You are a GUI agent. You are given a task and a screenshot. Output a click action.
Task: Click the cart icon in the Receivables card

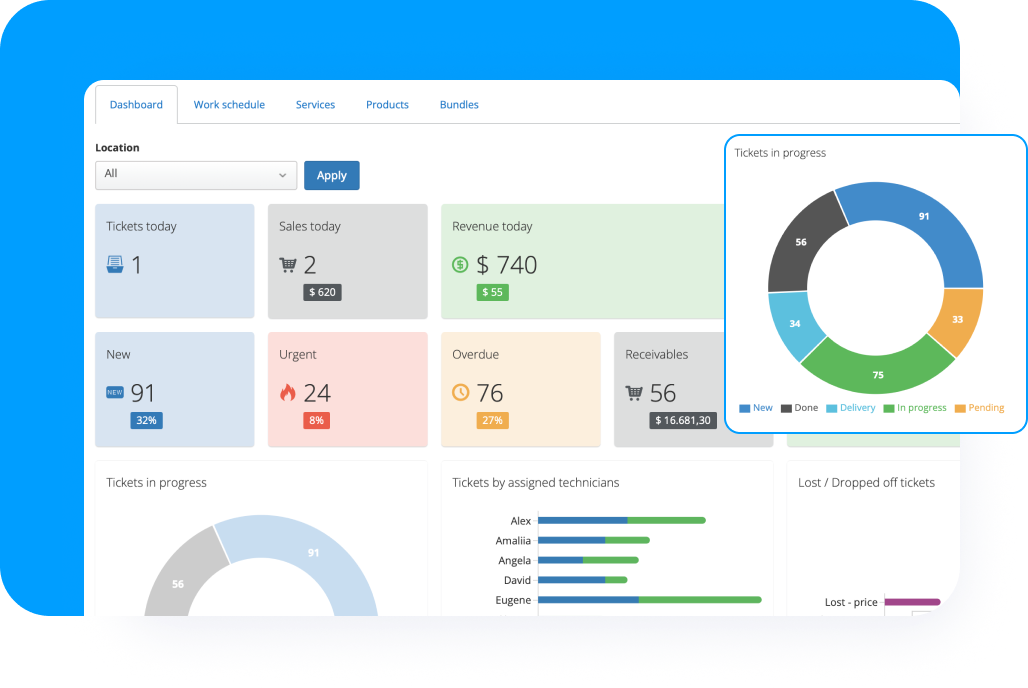point(636,393)
